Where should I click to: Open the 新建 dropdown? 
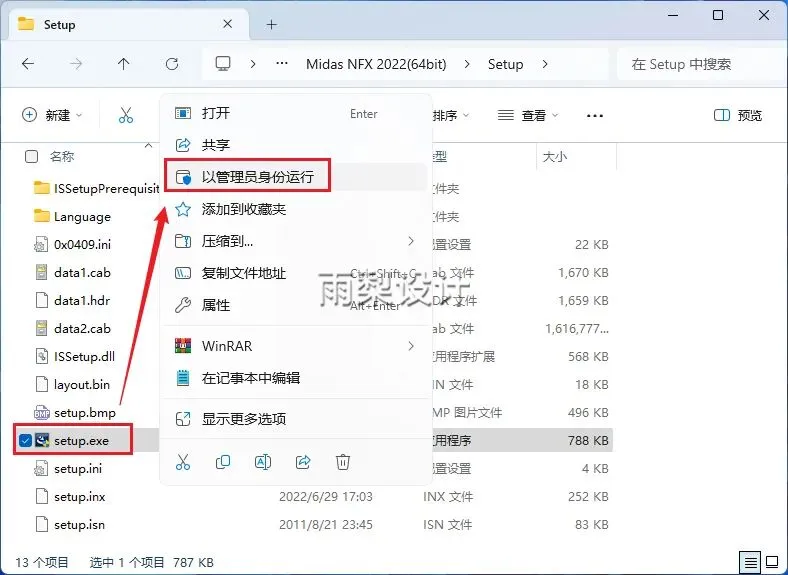(x=52, y=115)
